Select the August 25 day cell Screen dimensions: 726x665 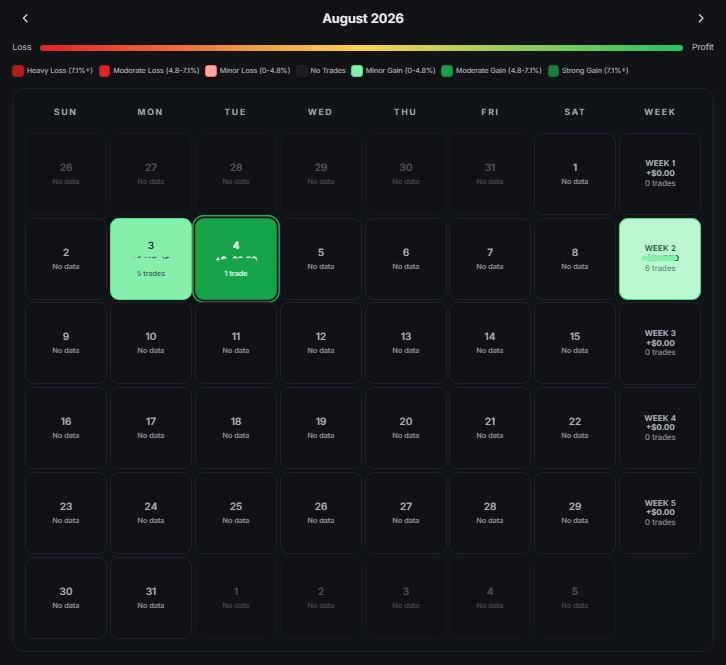point(236,513)
